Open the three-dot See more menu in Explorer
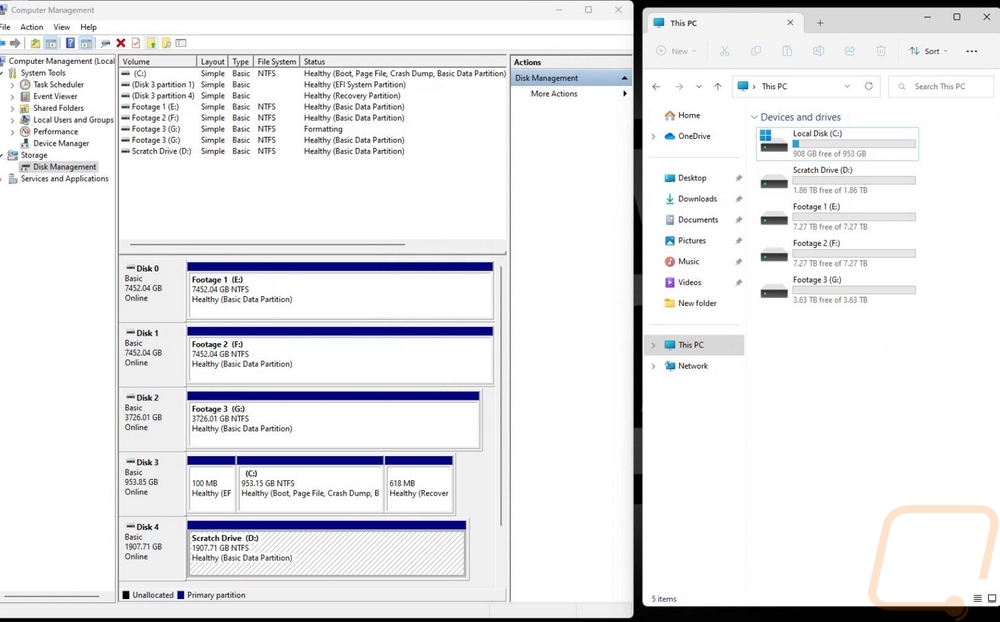This screenshot has height=622, width=1000. pos(971,51)
